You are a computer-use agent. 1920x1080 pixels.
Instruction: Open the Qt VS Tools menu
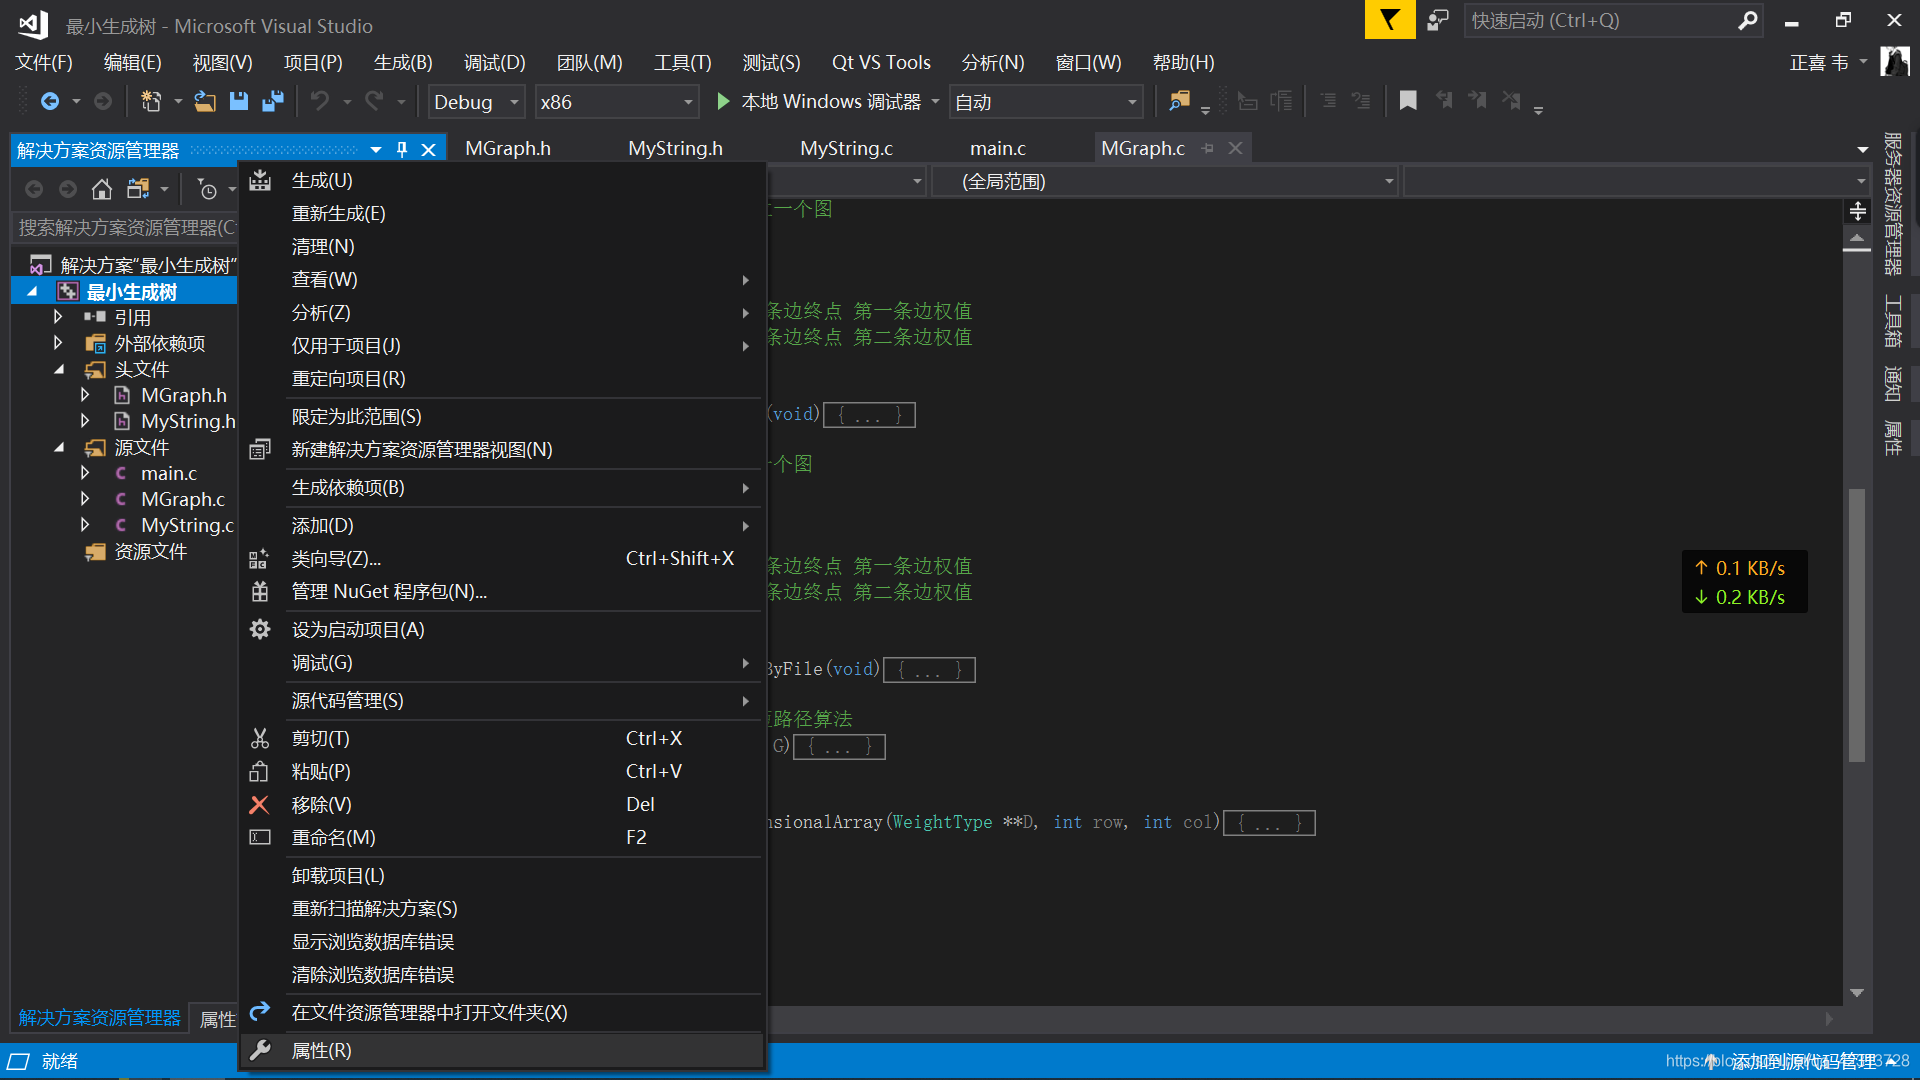point(881,62)
